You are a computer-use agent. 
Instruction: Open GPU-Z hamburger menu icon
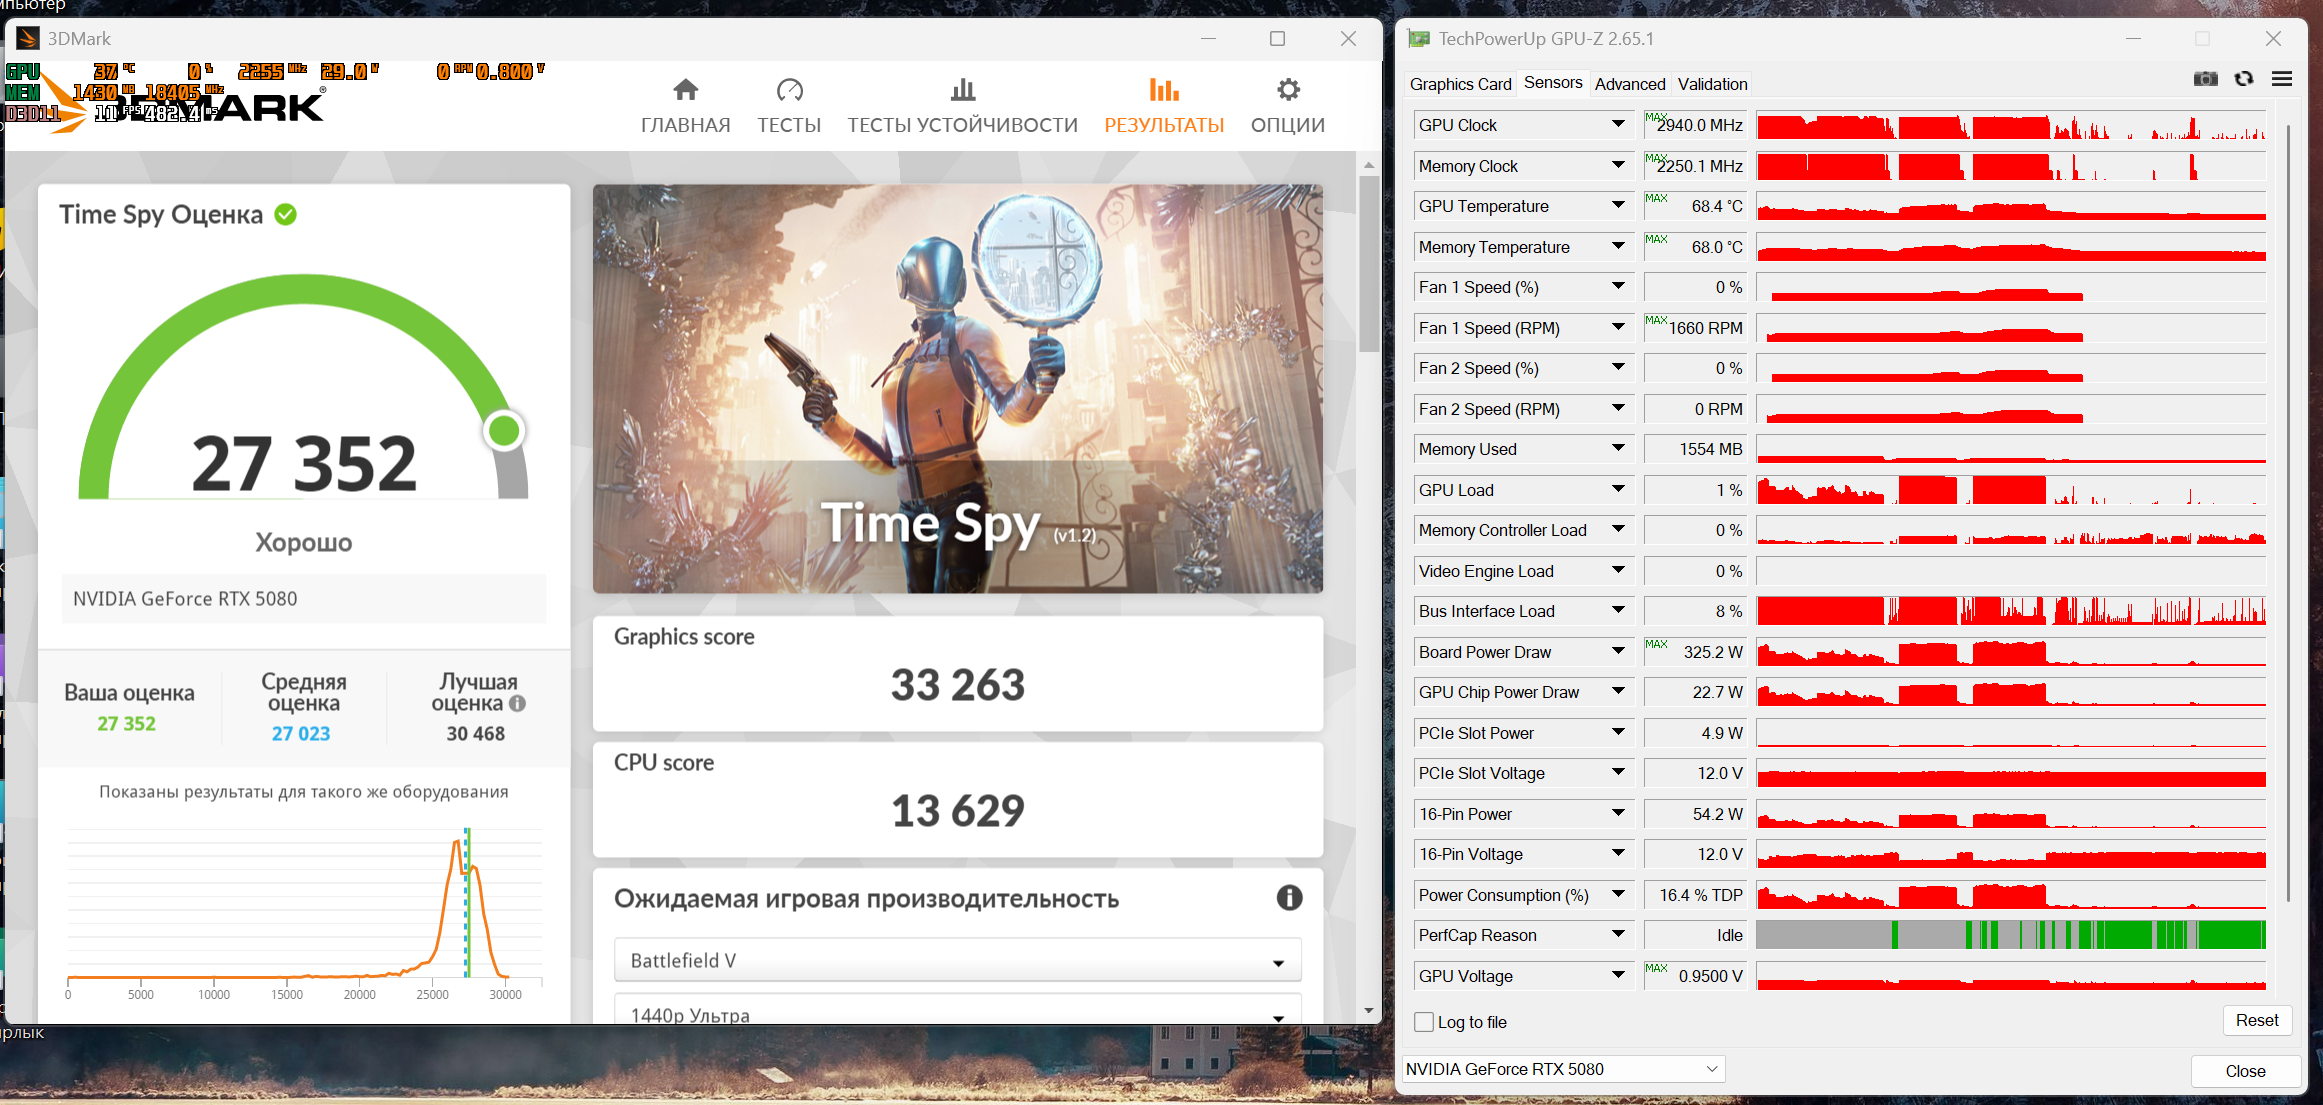click(x=2282, y=79)
